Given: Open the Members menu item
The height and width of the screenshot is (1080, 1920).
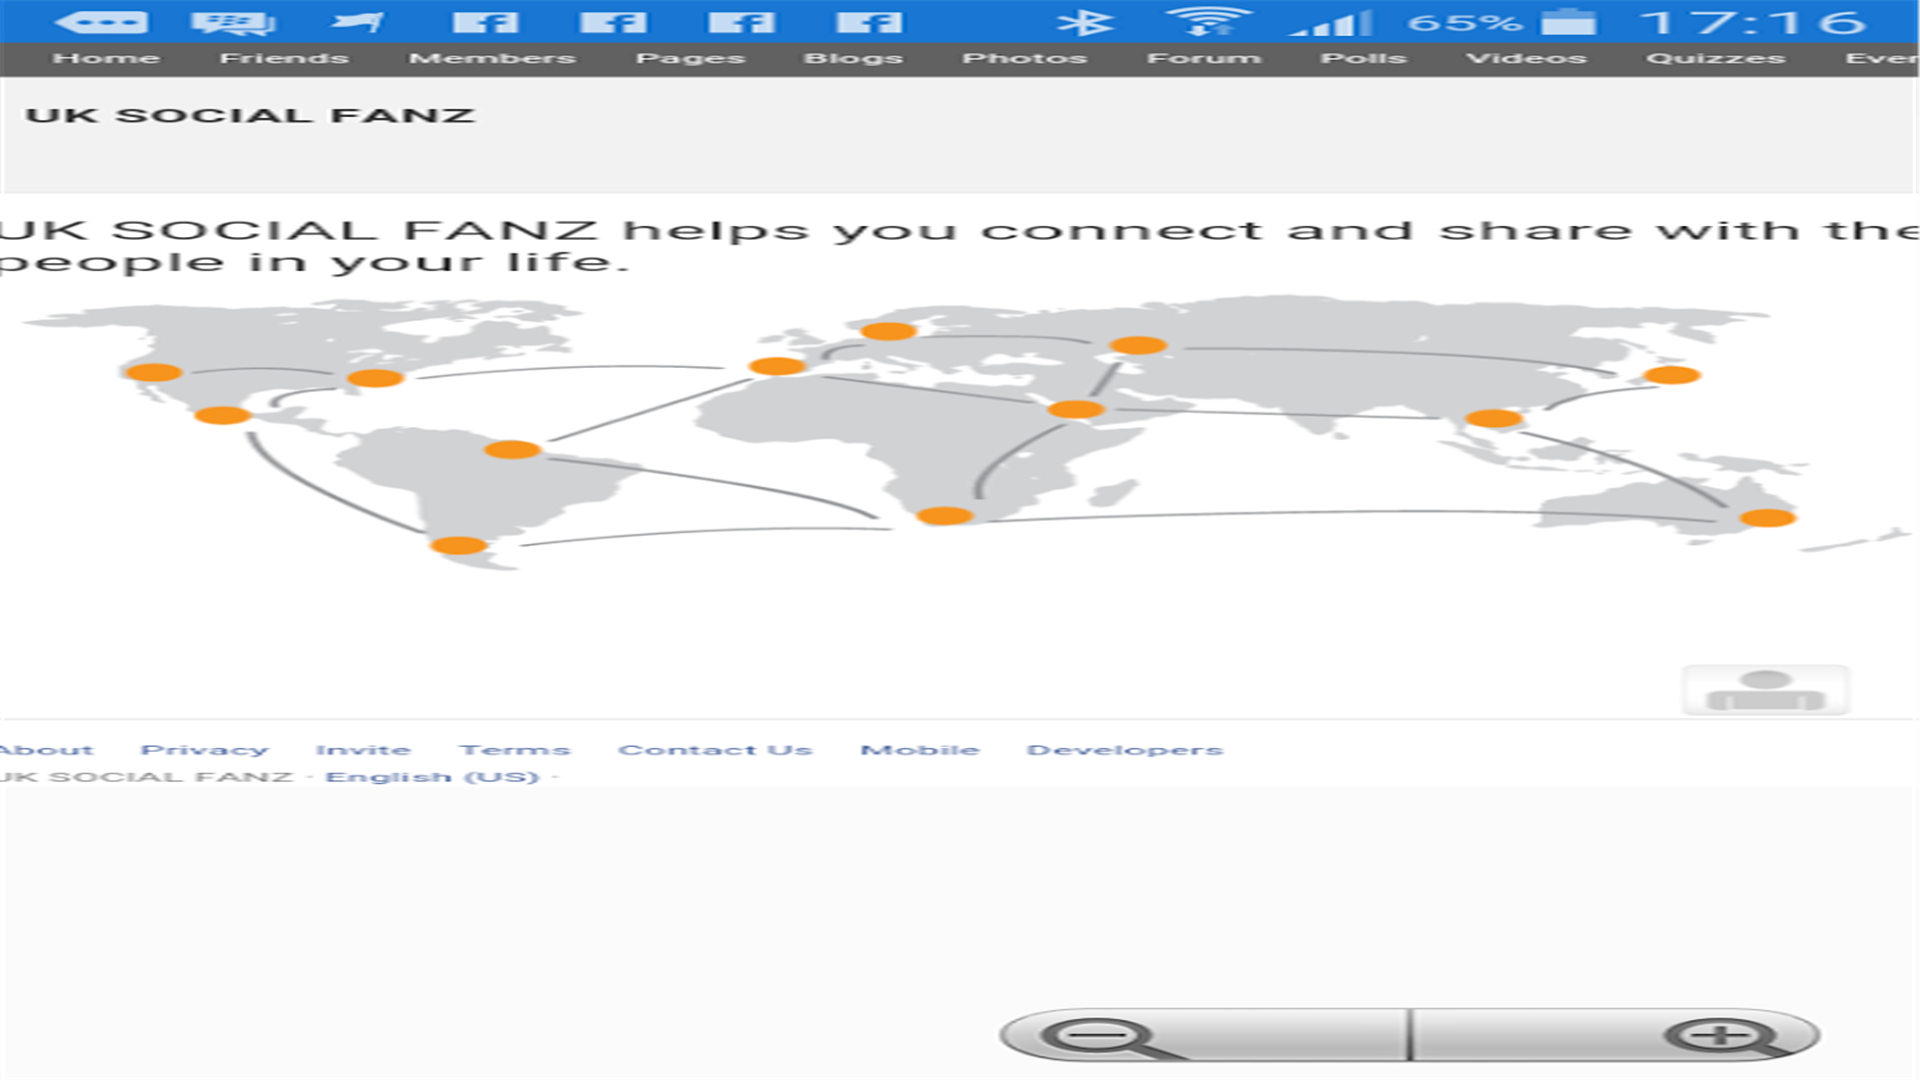Looking at the screenshot, I should 492,58.
